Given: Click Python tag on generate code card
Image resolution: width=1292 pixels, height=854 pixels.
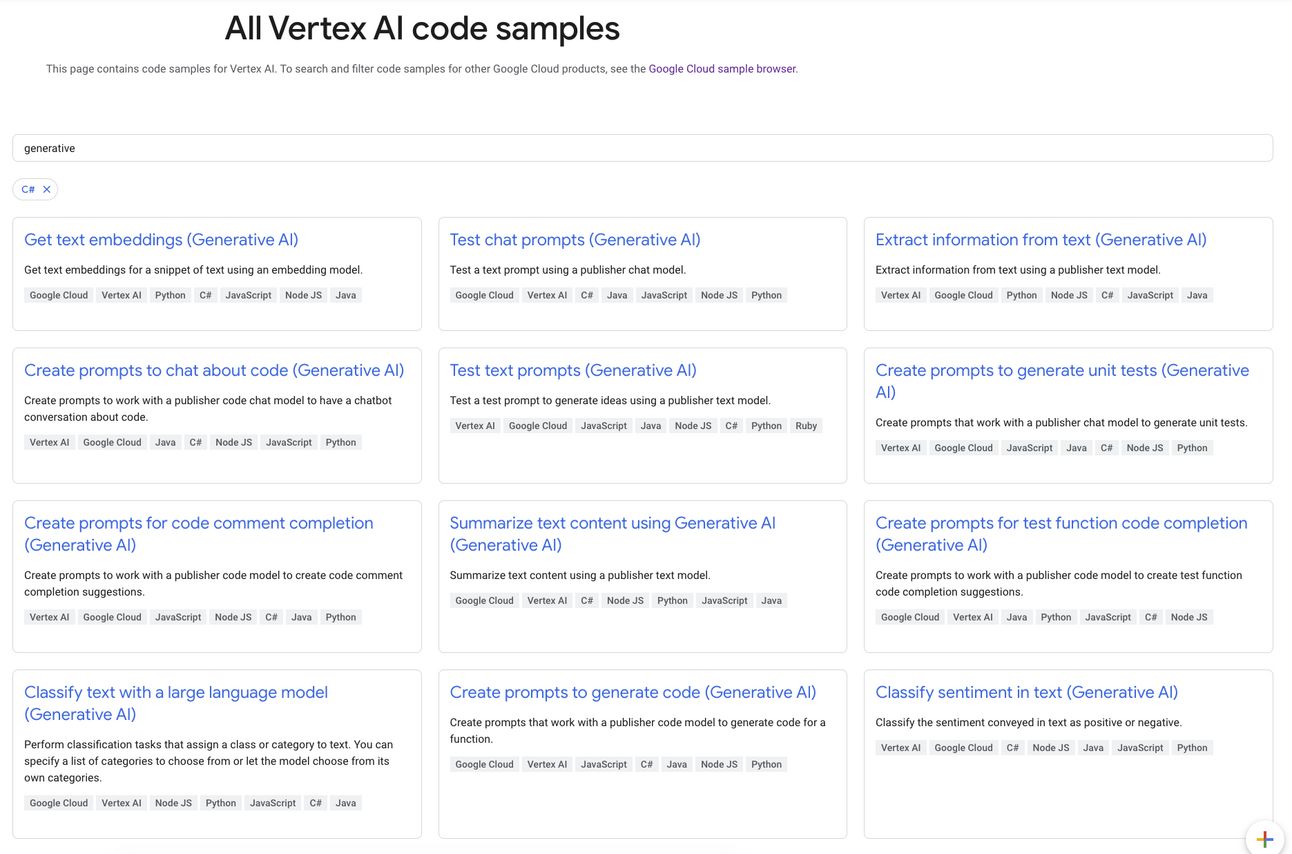Looking at the screenshot, I should [x=766, y=764].
